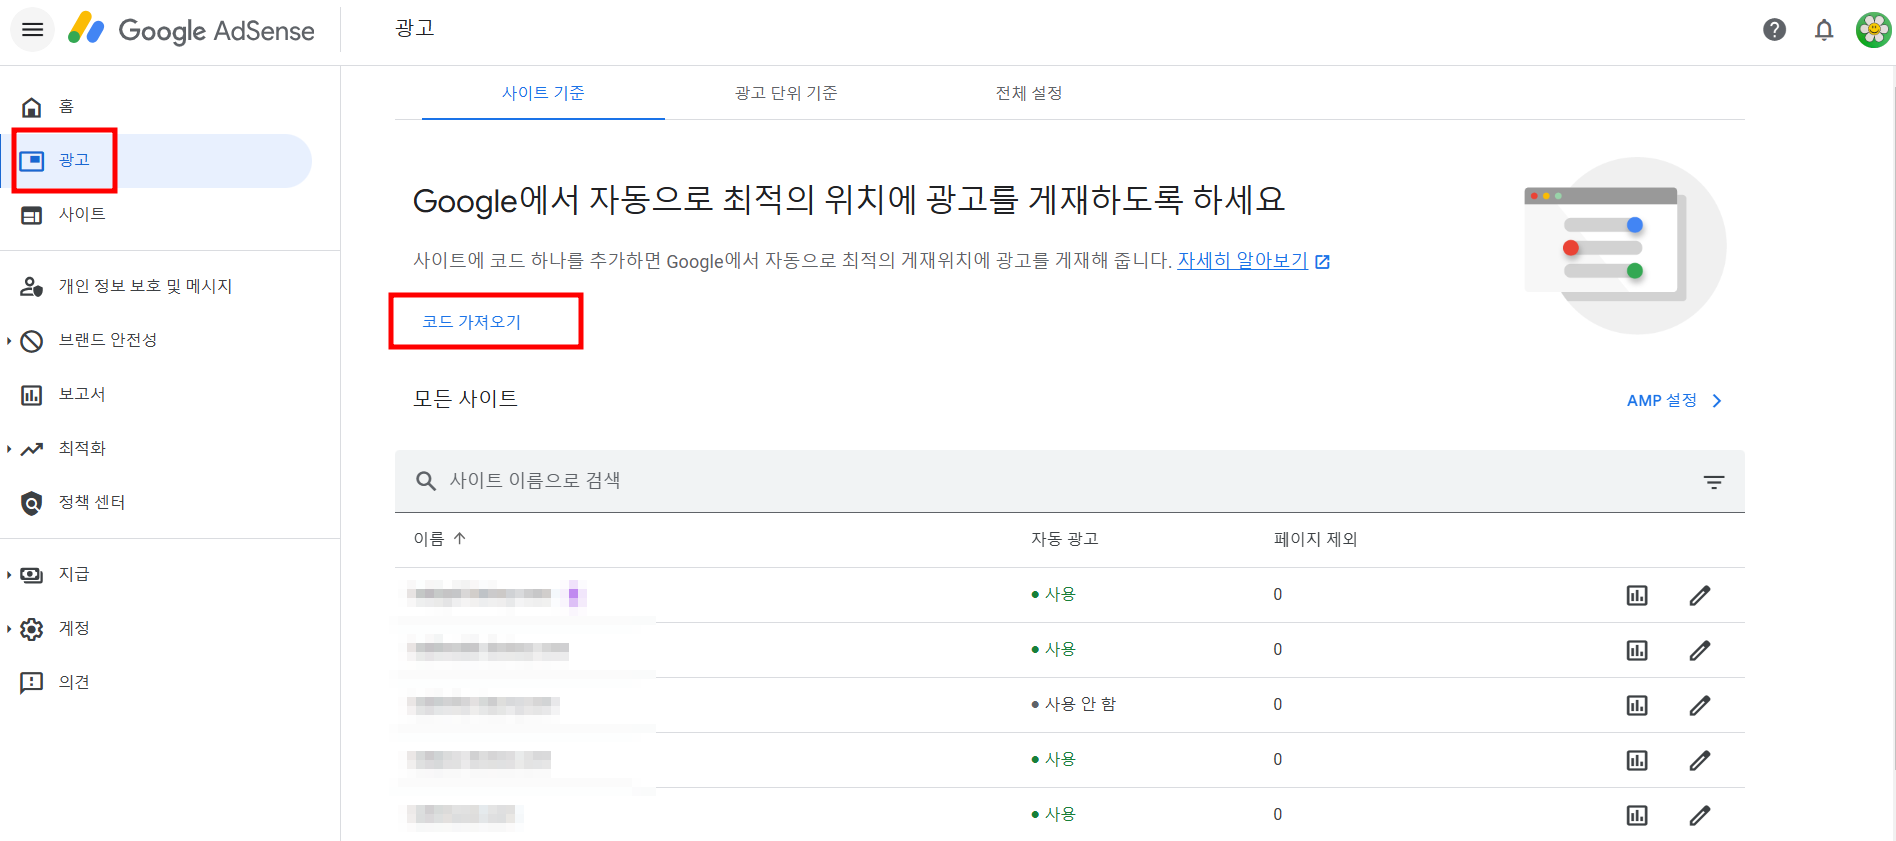
Task: Open the notifications bell
Action: point(1824,30)
